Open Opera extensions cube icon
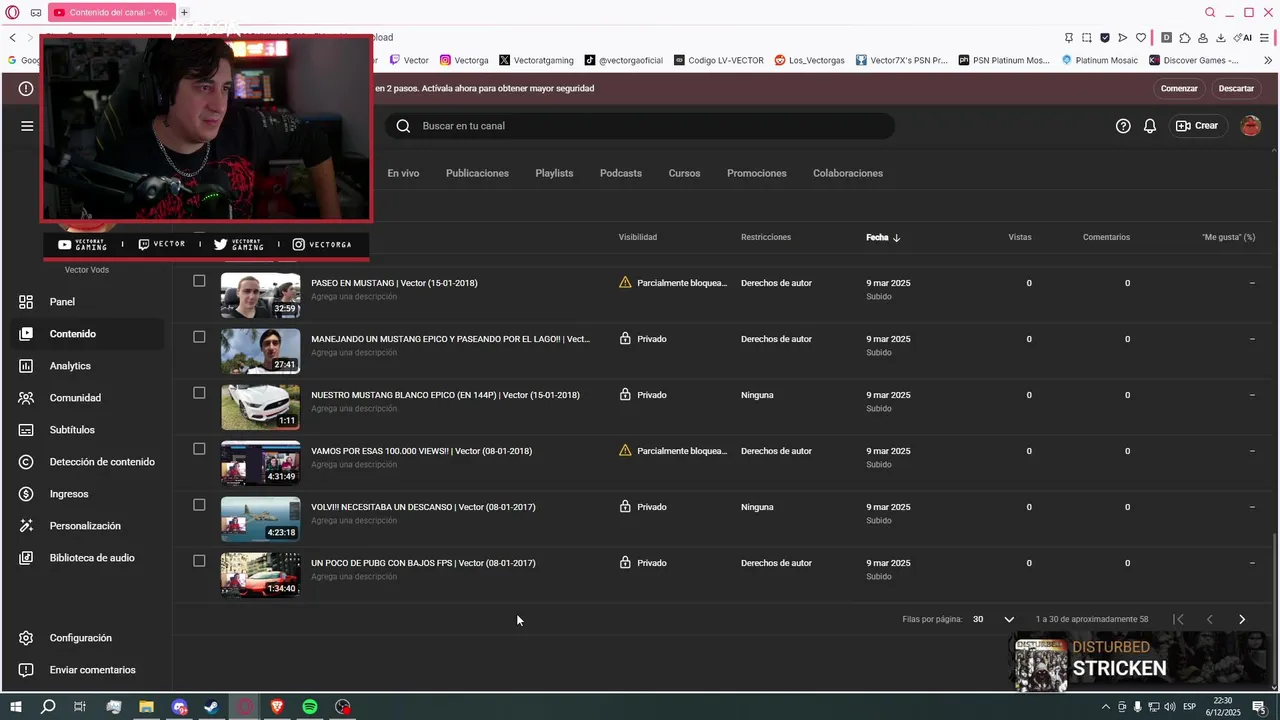Screen dimensions: 1280x720 click(x=1185, y=38)
